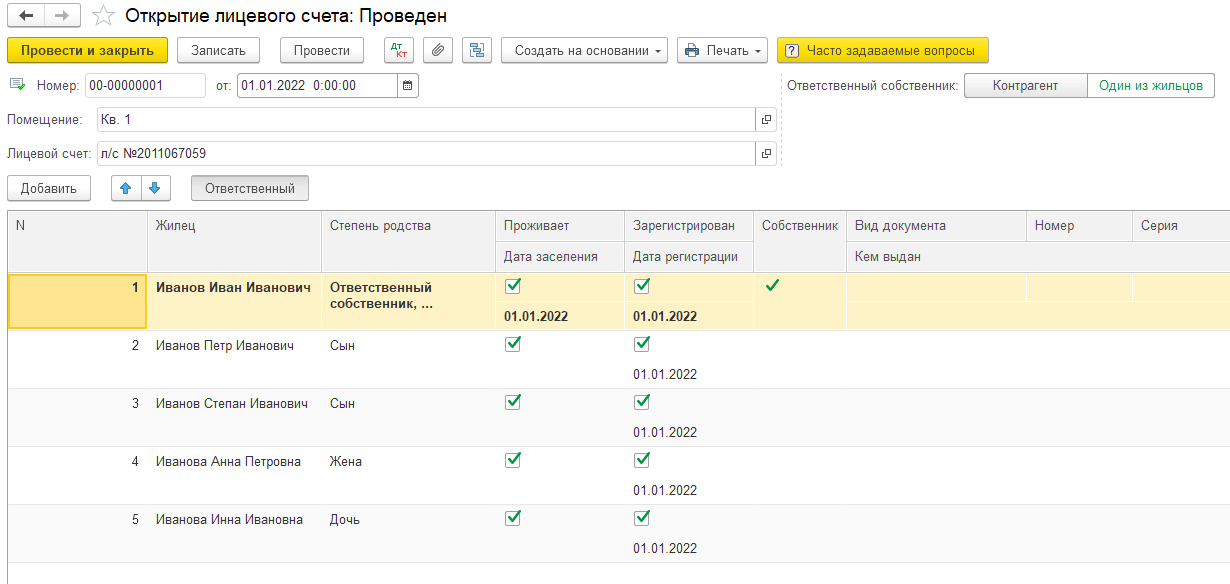Move selected row up

coord(126,188)
